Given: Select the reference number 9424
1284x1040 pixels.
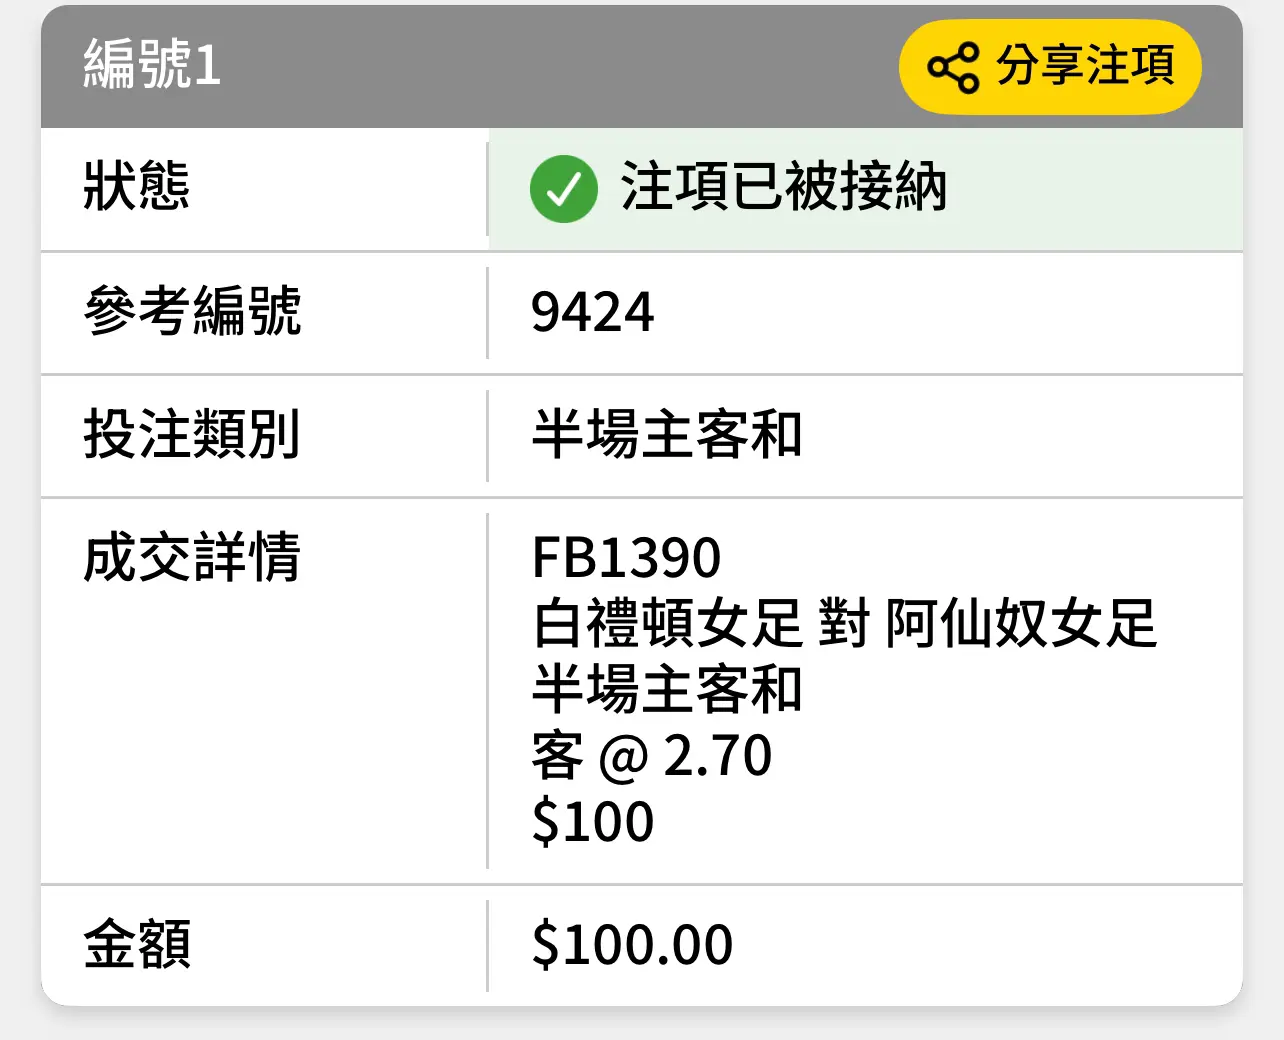Looking at the screenshot, I should (593, 312).
